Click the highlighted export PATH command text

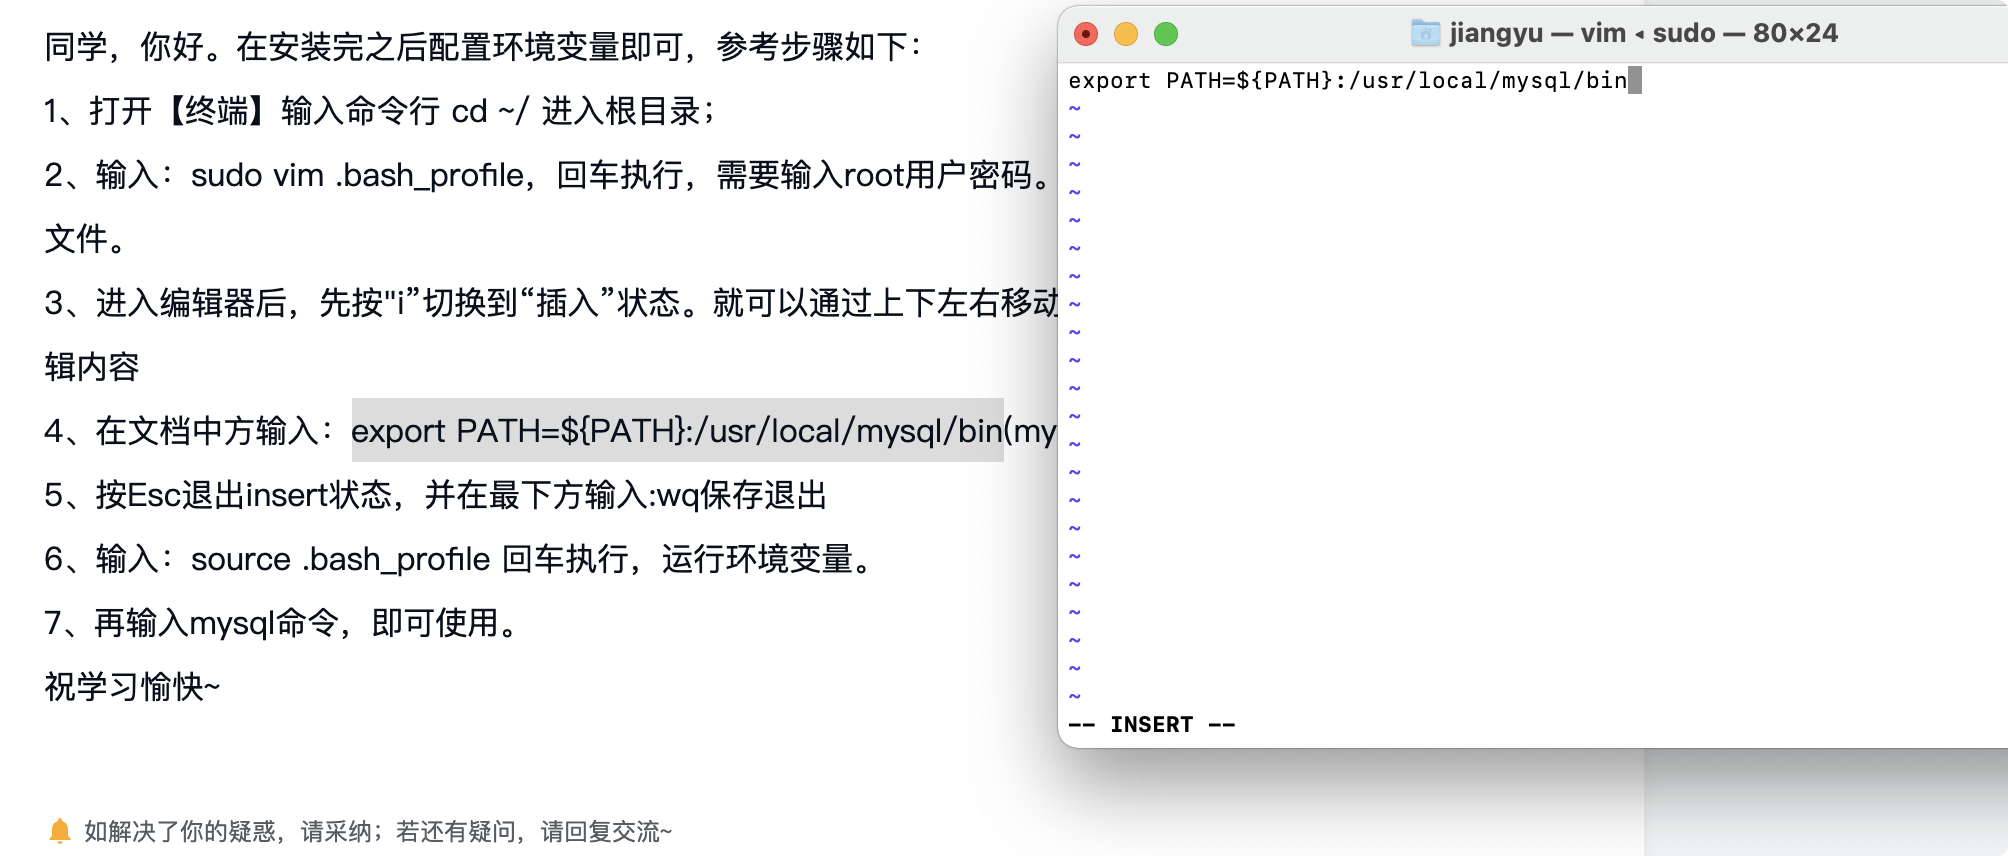point(677,430)
